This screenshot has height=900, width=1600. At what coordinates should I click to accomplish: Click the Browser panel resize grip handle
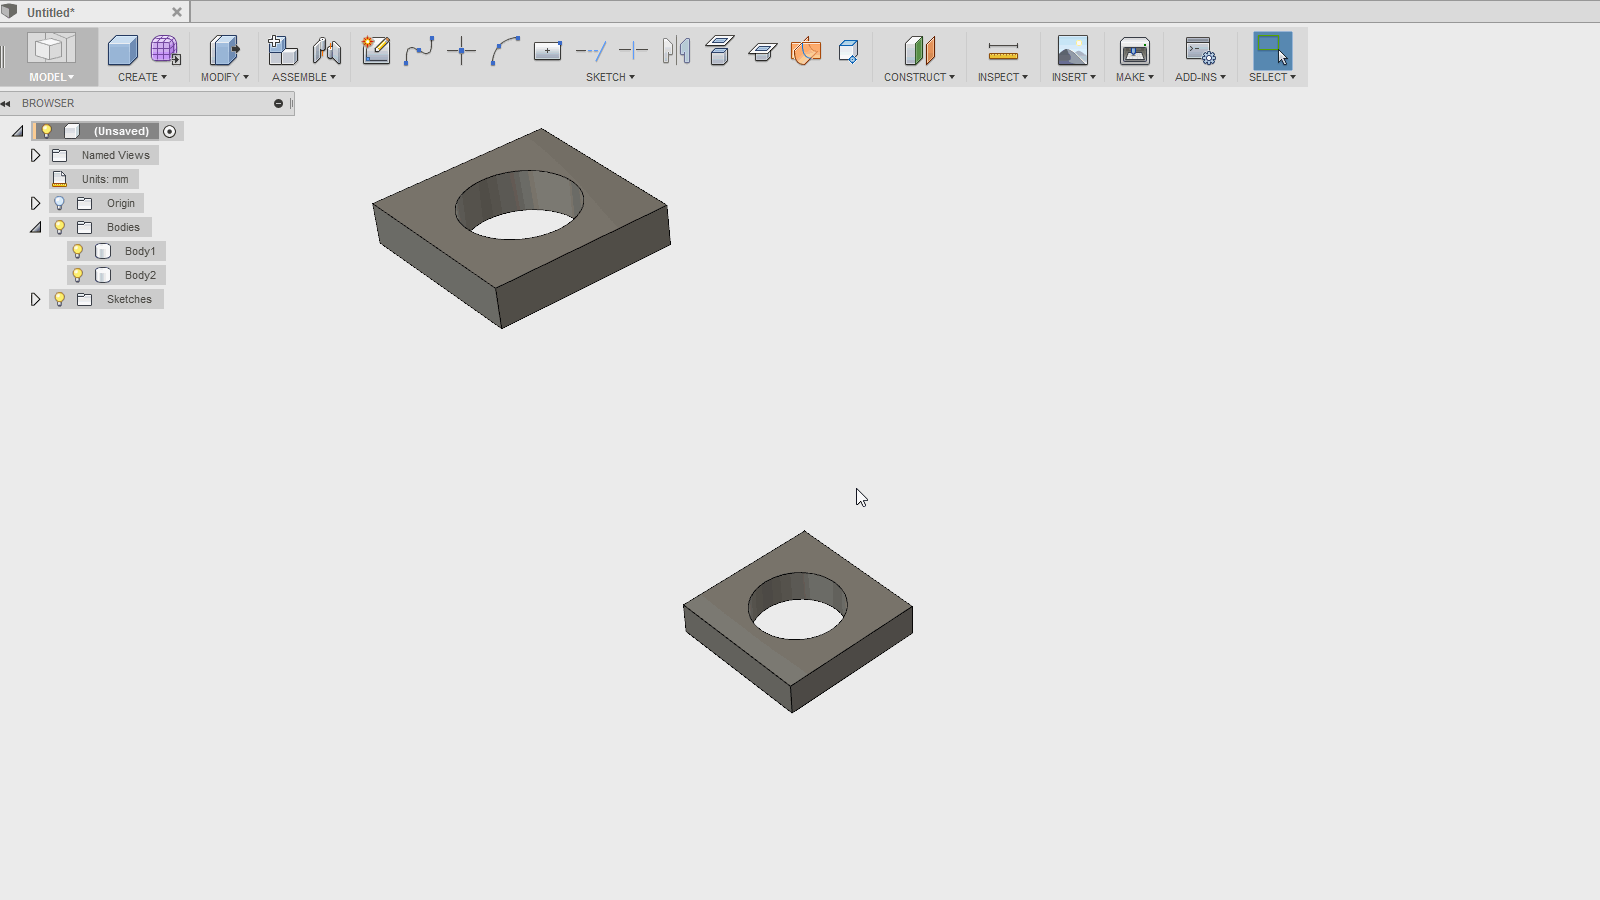tap(291, 103)
